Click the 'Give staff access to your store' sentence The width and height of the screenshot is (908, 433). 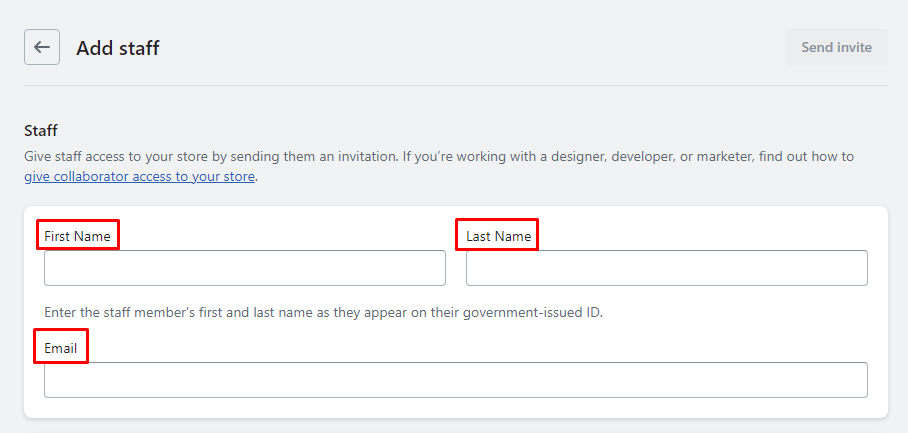[130, 157]
